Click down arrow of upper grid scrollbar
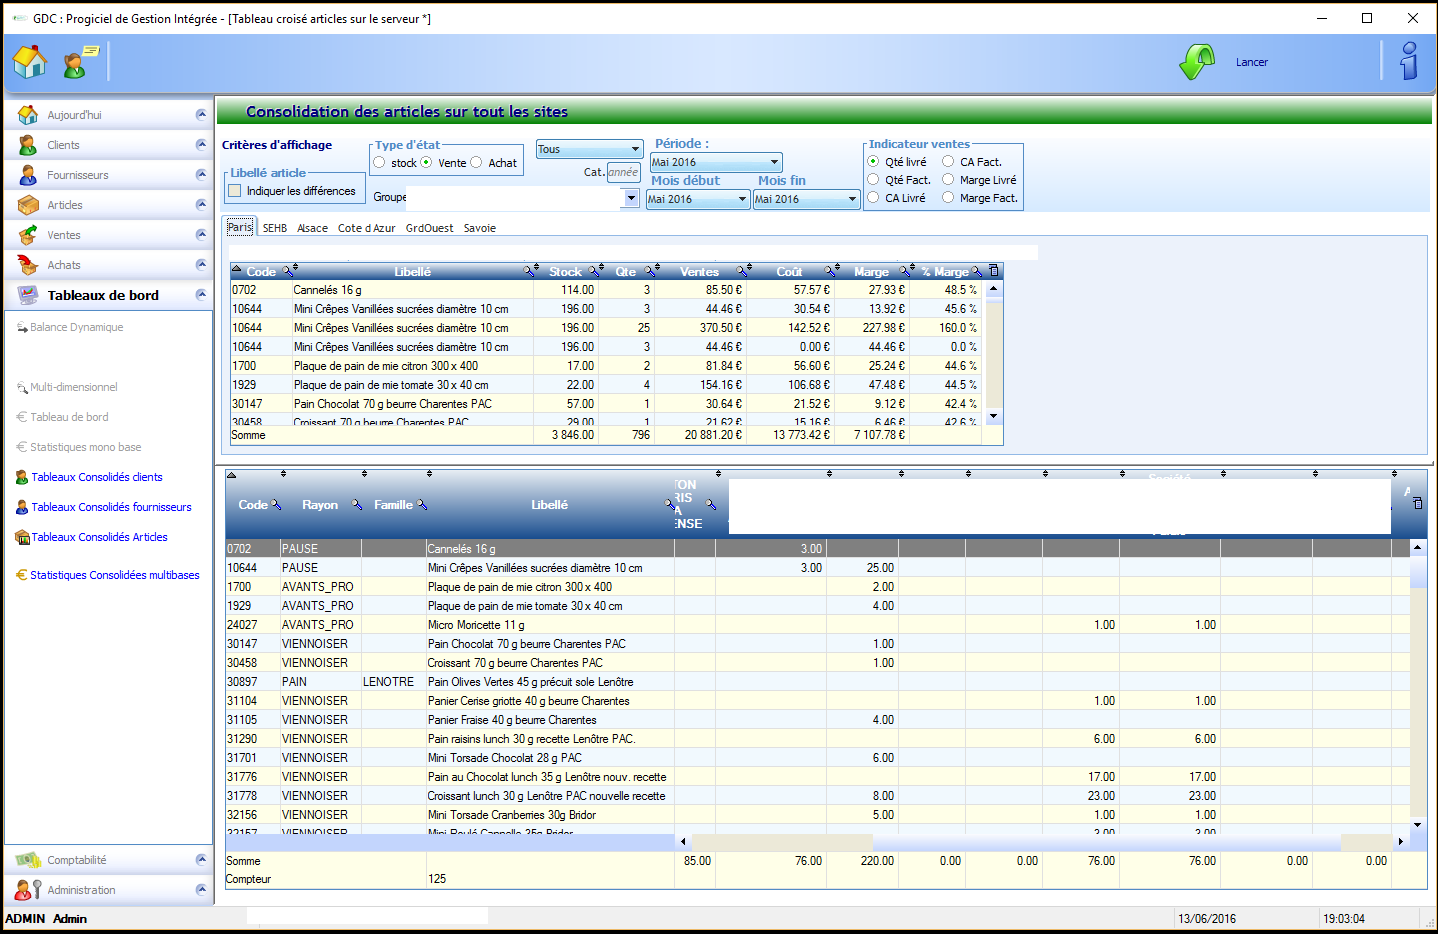 [x=993, y=415]
